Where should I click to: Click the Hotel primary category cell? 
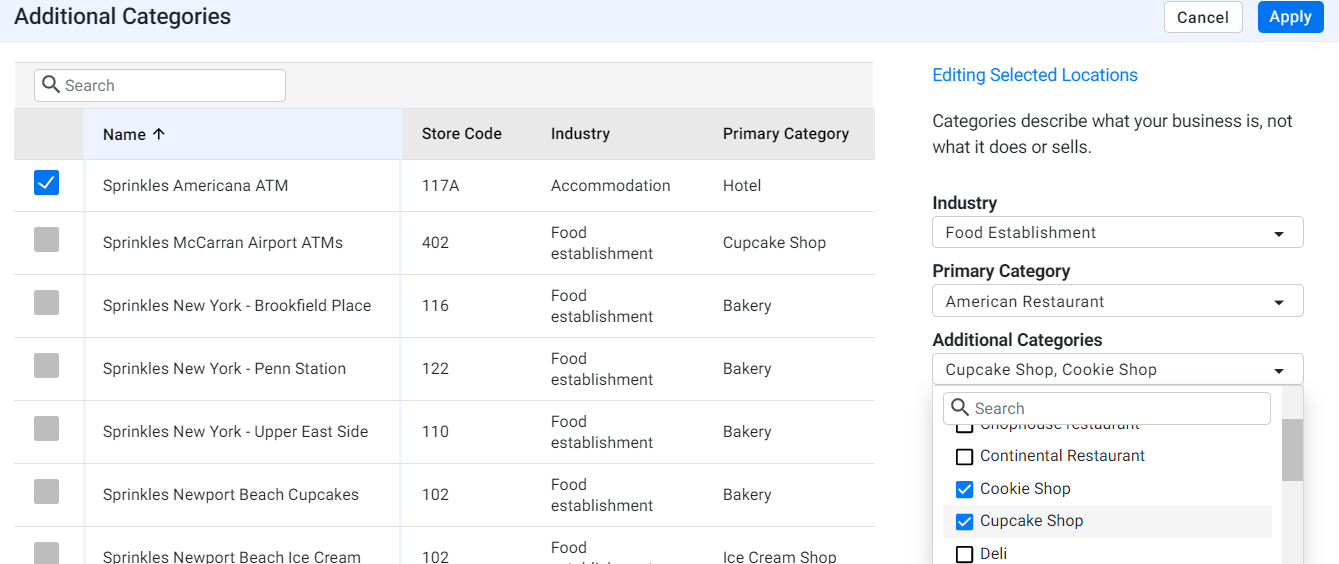pos(742,186)
